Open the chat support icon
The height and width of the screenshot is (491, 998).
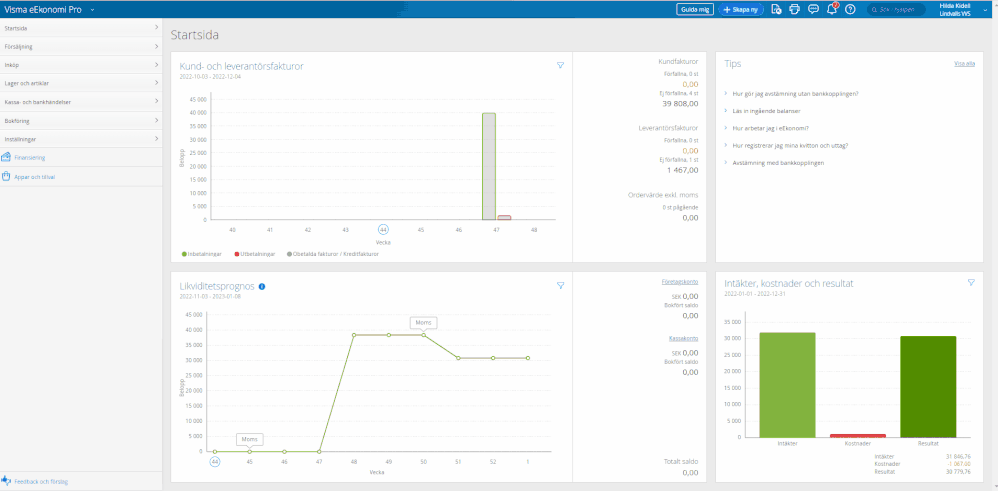(813, 9)
